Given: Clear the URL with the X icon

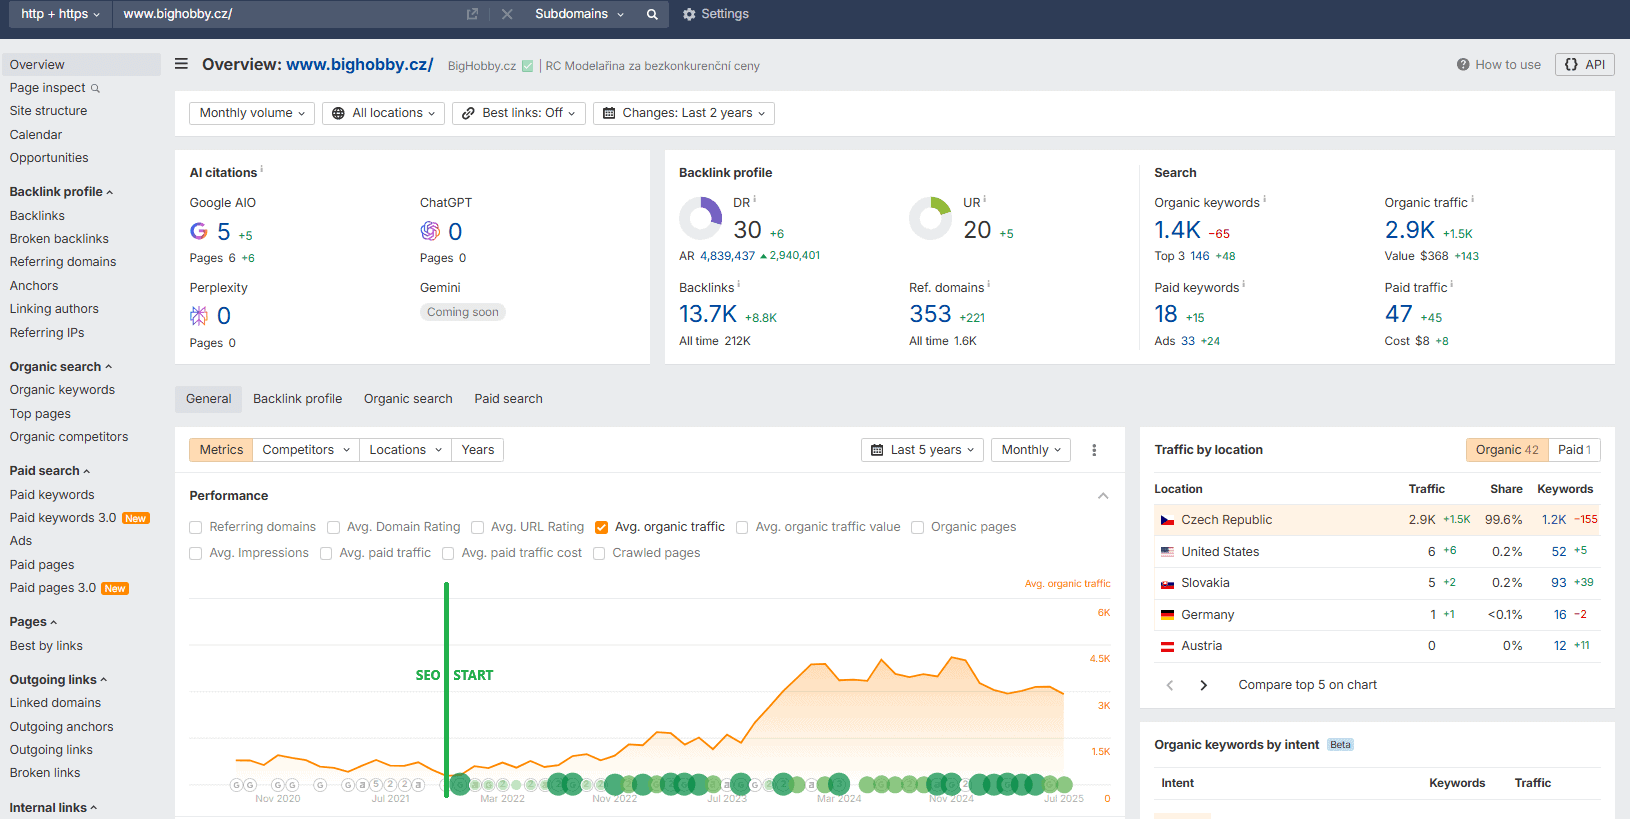Looking at the screenshot, I should tap(507, 14).
